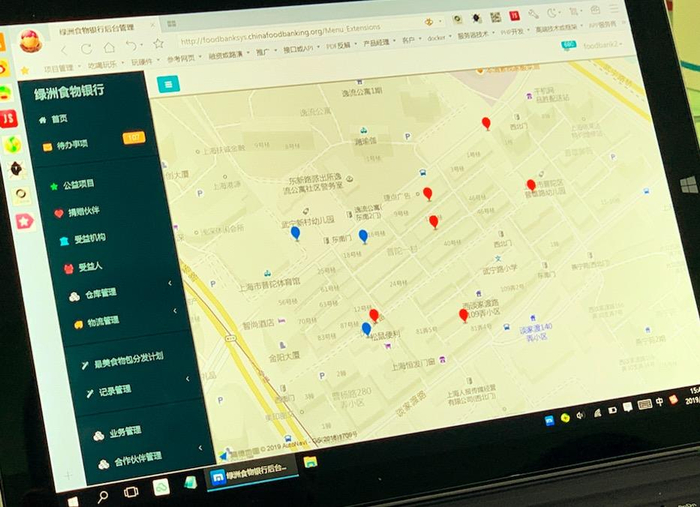
Task: Open the foodbank2 user dropdown
Action: 603,44
